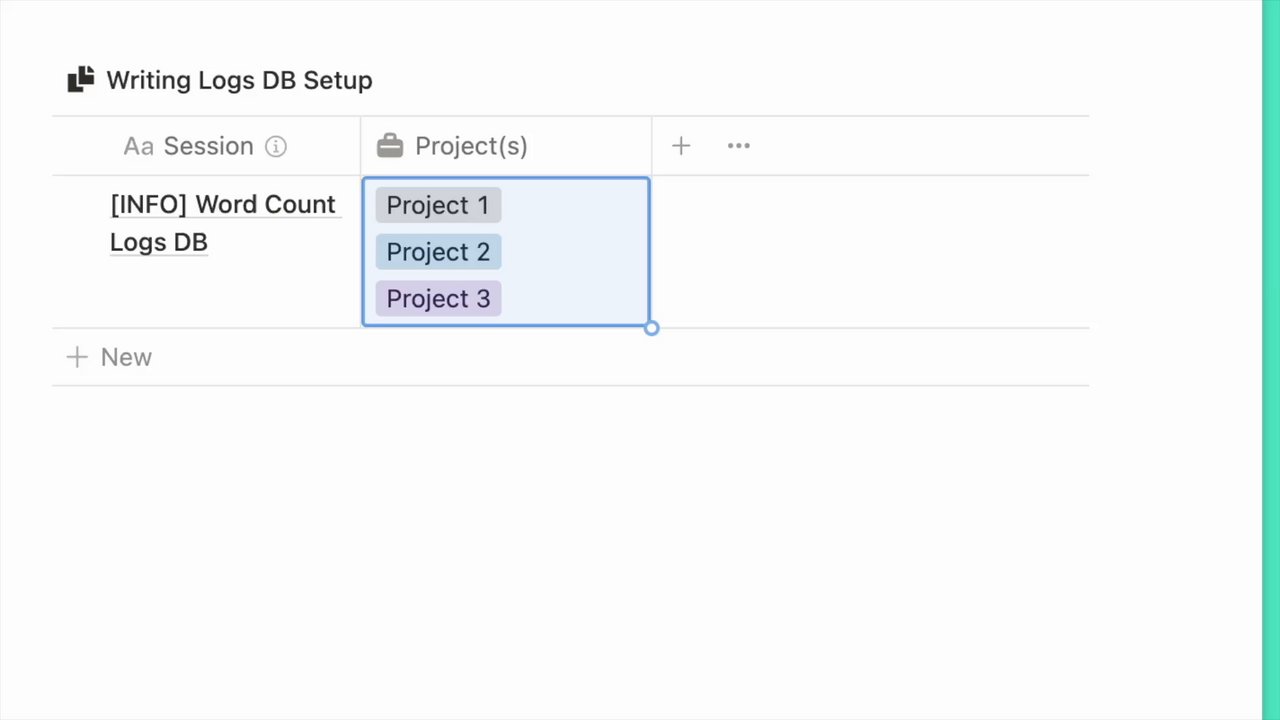Click the briefcase icon in Project(s) header

click(390, 146)
